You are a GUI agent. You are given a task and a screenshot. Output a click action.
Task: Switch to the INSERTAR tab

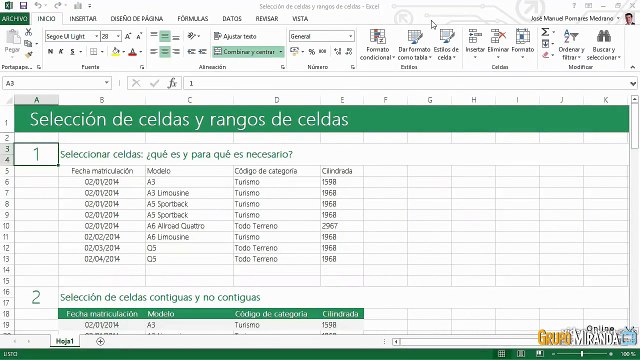tap(83, 18)
